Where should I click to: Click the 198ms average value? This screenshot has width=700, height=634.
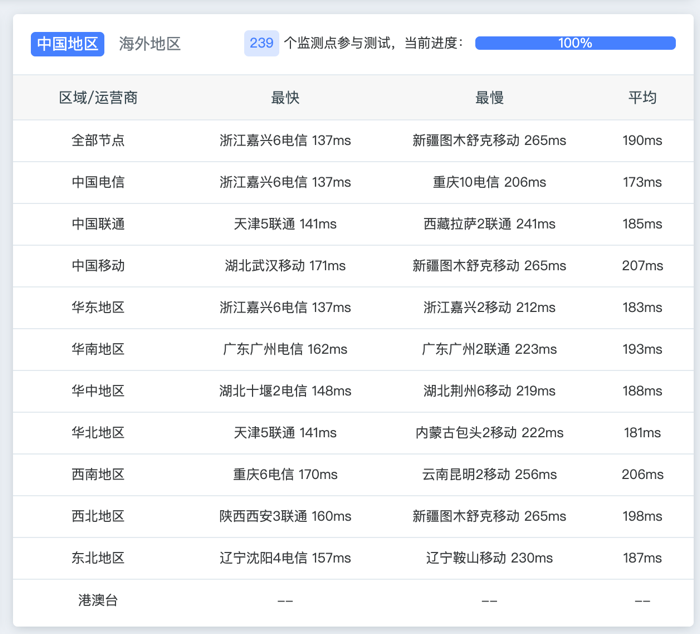(x=642, y=516)
